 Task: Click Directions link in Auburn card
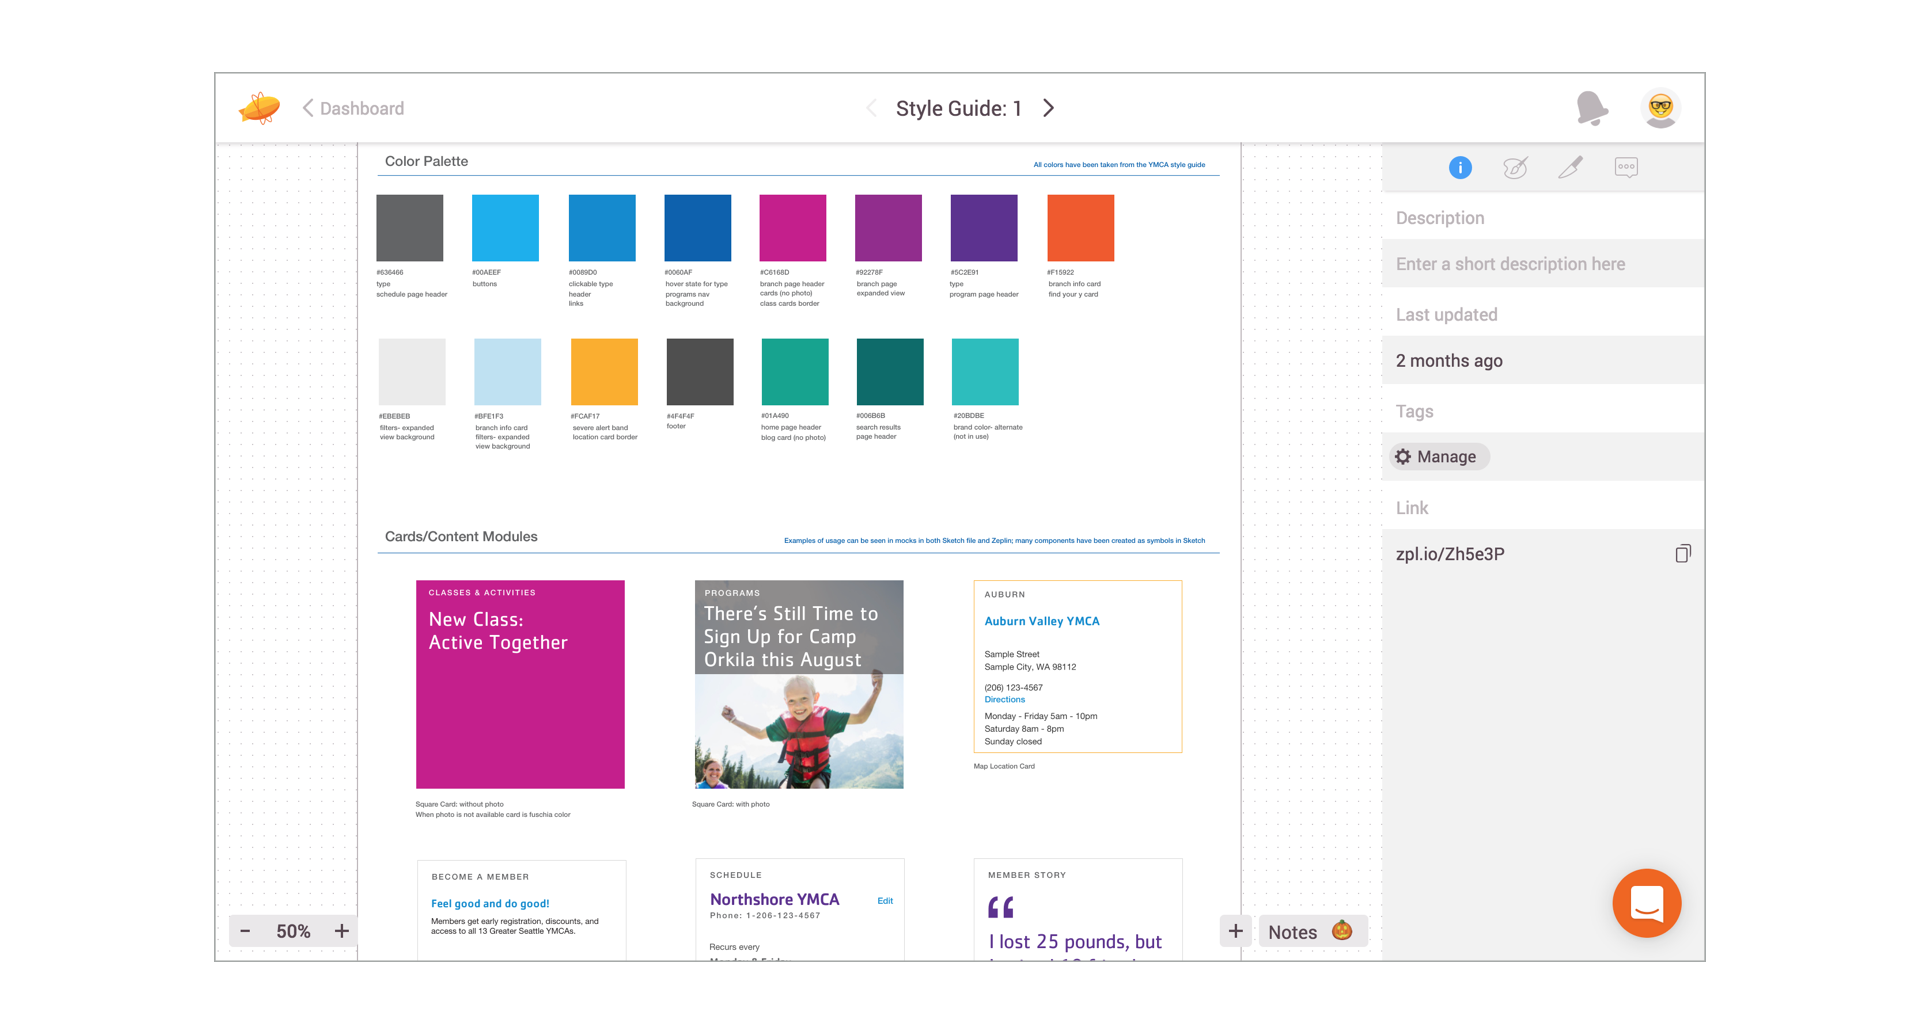pyautogui.click(x=1005, y=700)
